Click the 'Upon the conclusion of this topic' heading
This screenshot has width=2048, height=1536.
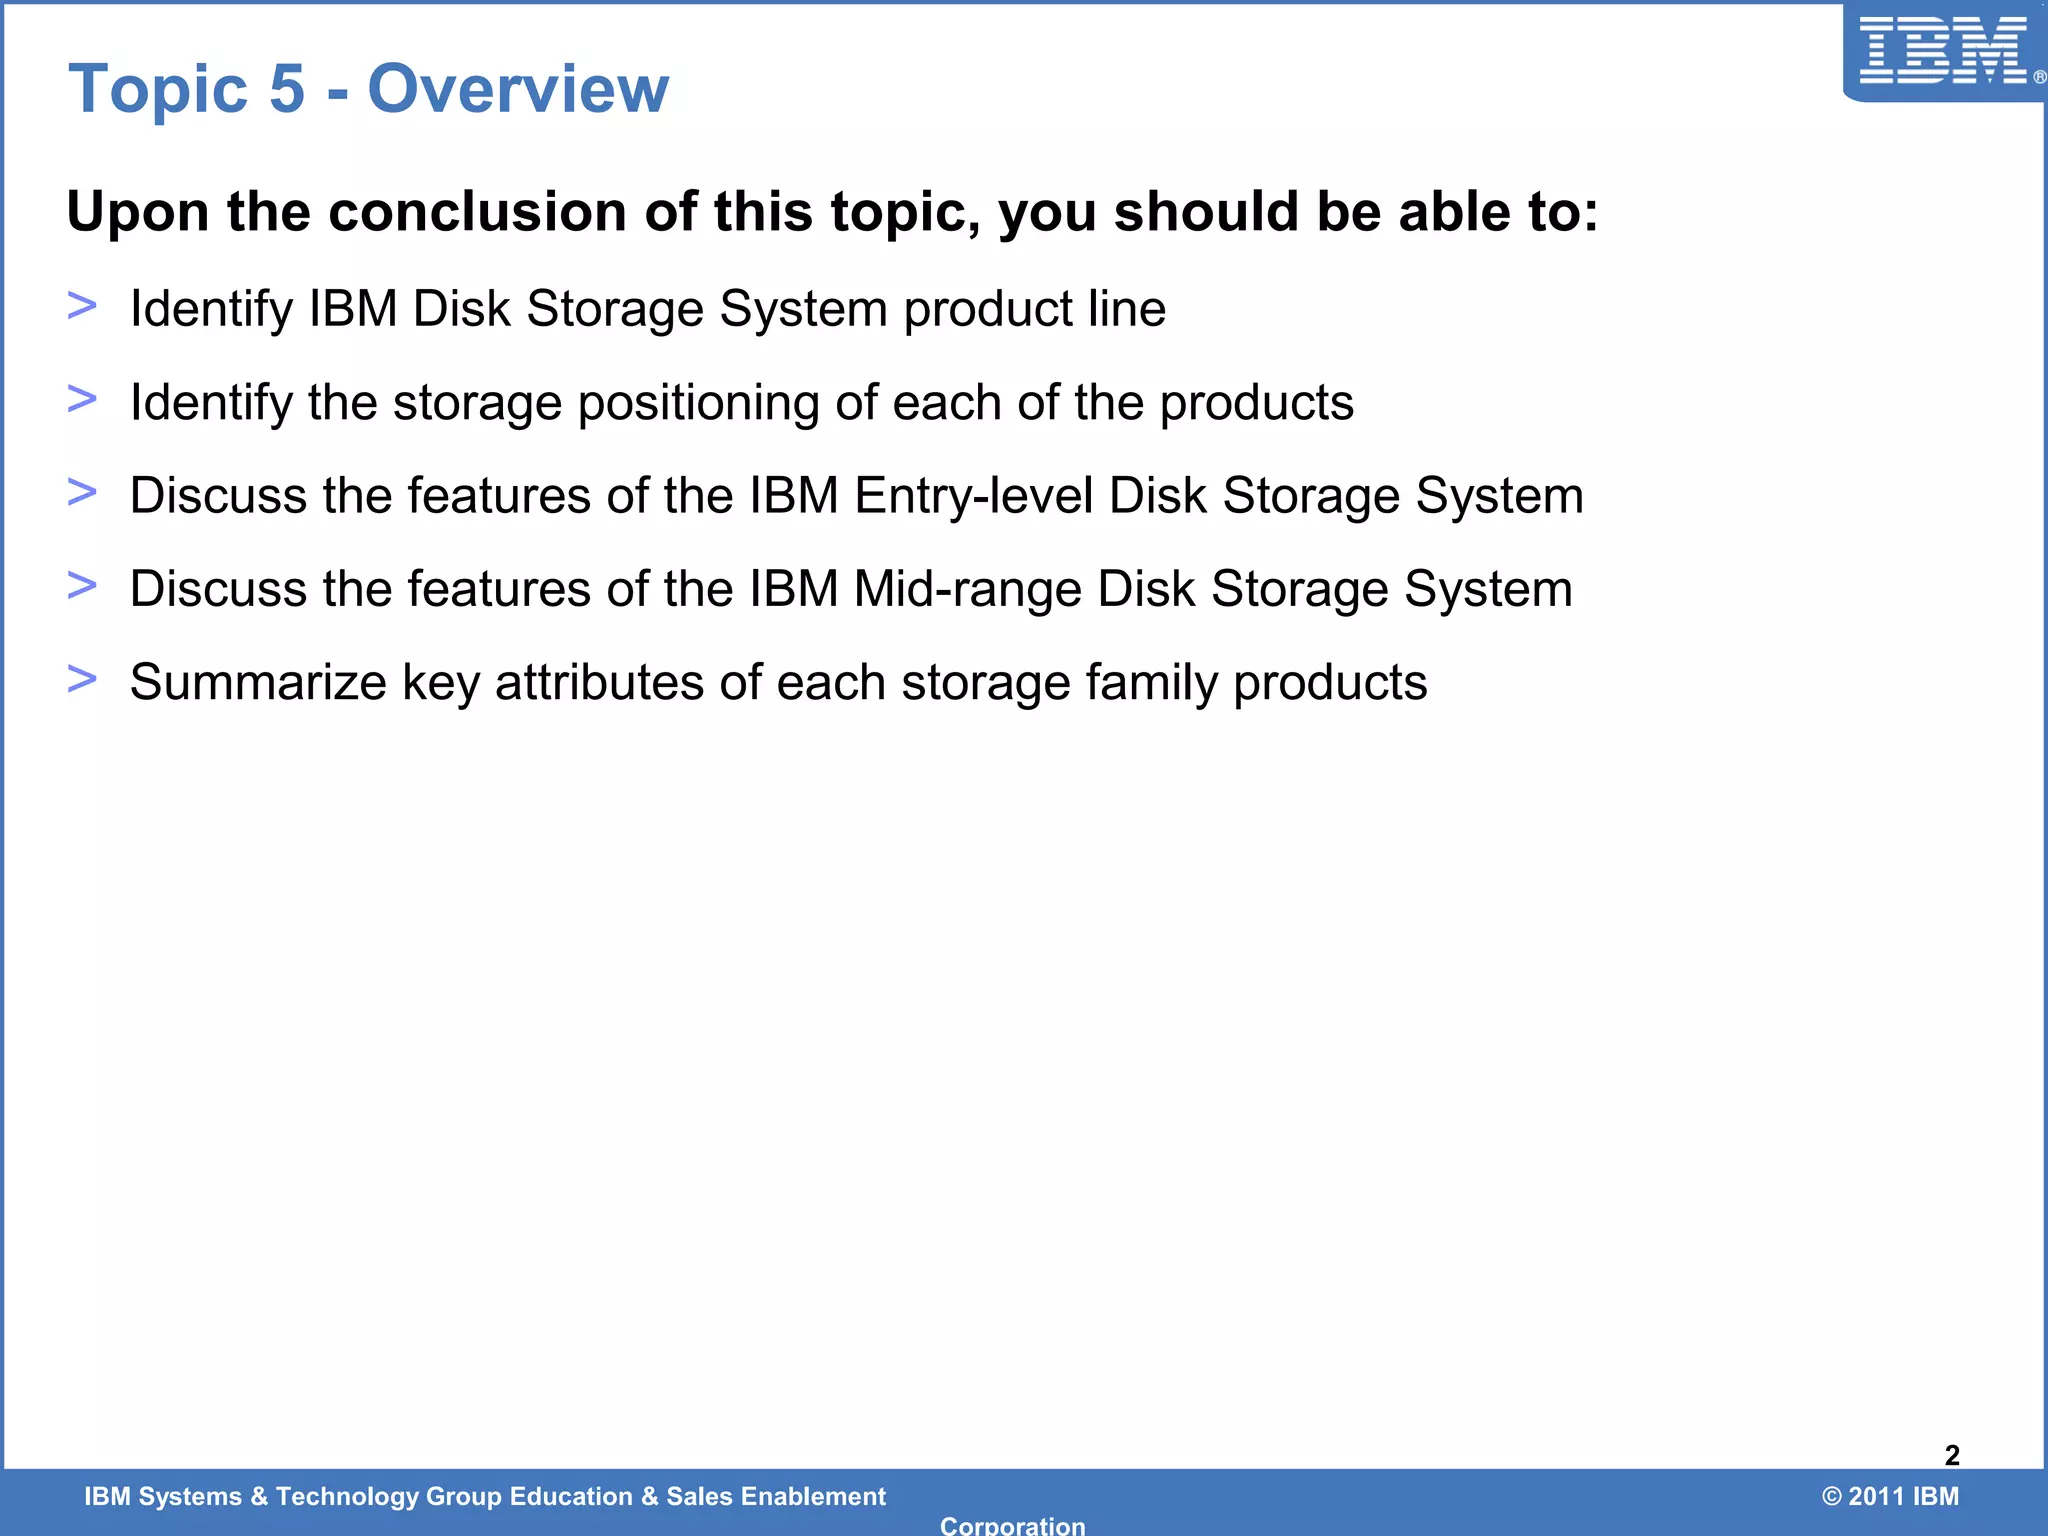pyautogui.click(x=832, y=212)
